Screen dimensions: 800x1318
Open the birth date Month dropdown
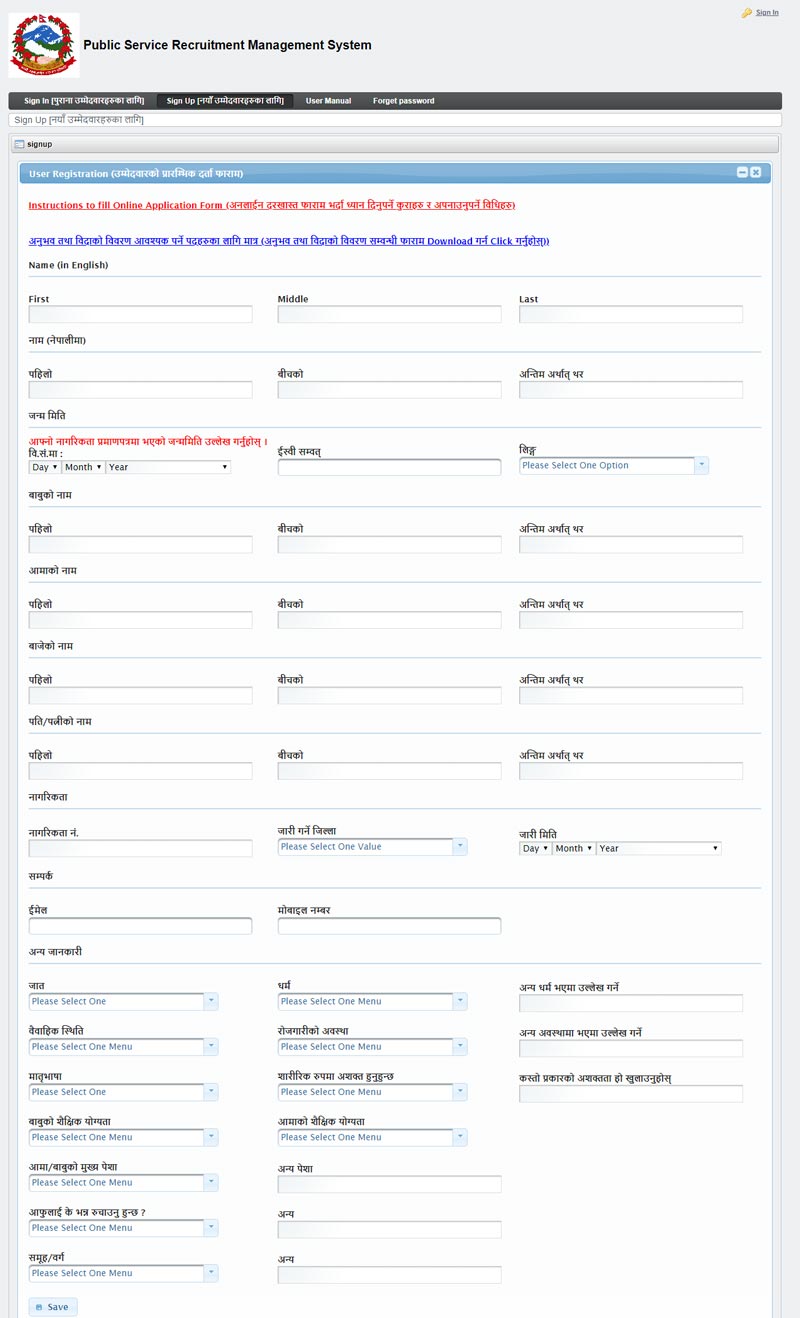[x=83, y=467]
